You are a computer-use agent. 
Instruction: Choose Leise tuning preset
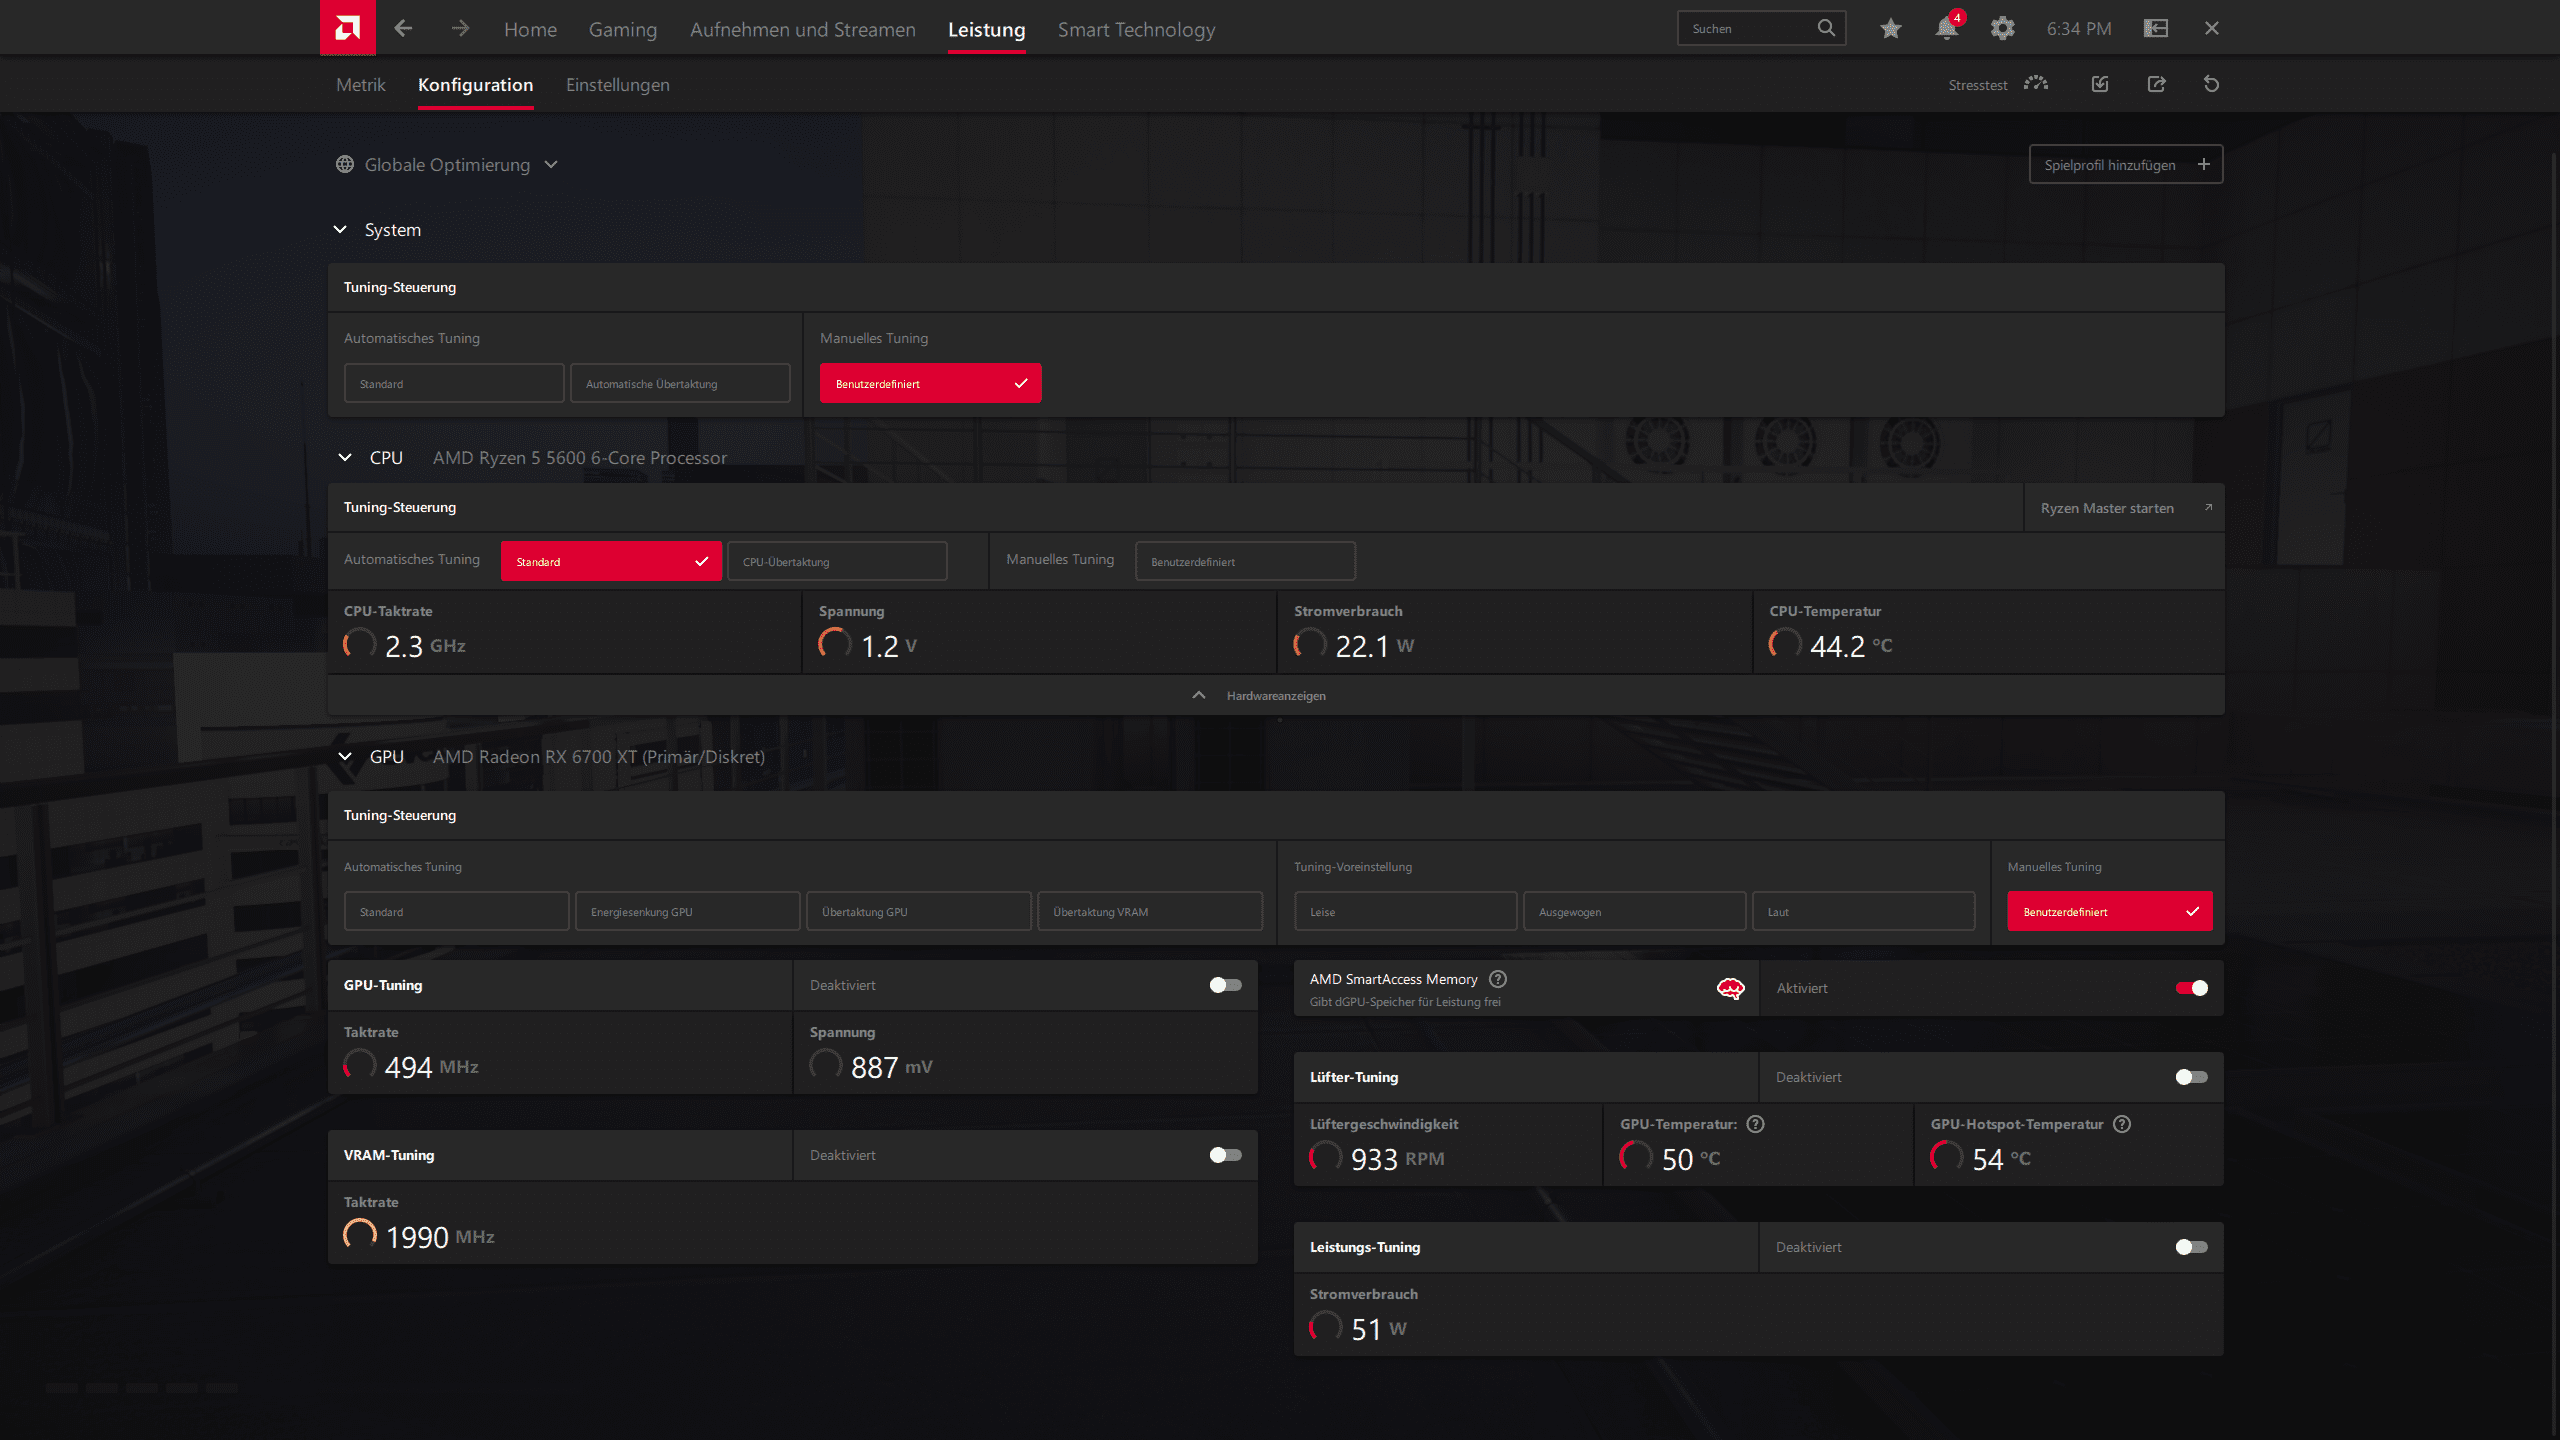[1406, 912]
